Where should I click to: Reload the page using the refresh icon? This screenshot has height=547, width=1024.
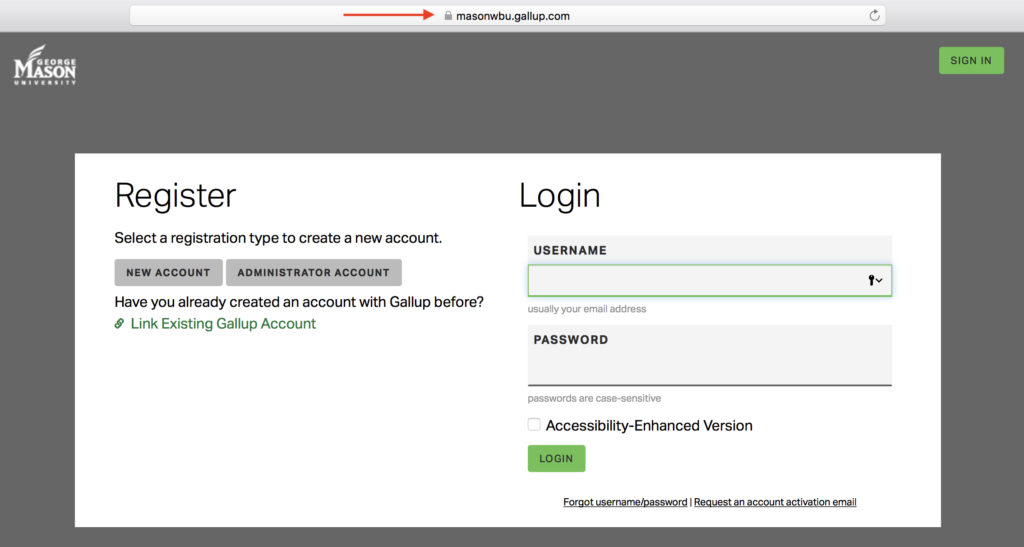coord(874,16)
